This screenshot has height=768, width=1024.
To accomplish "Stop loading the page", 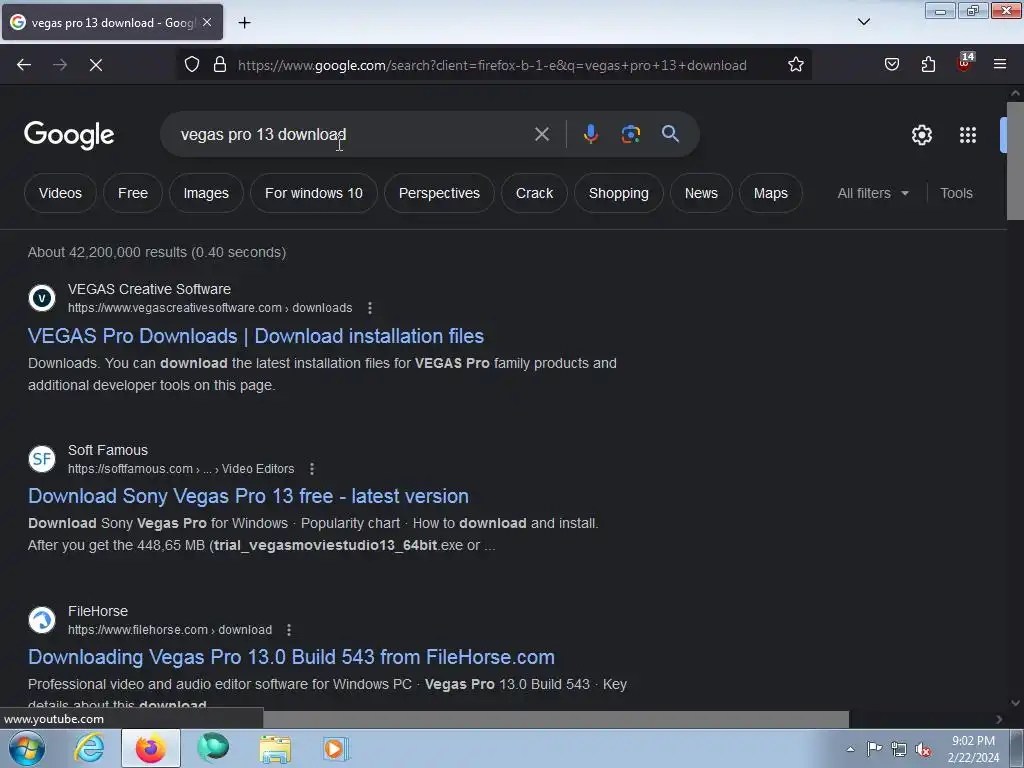I will (96, 65).
